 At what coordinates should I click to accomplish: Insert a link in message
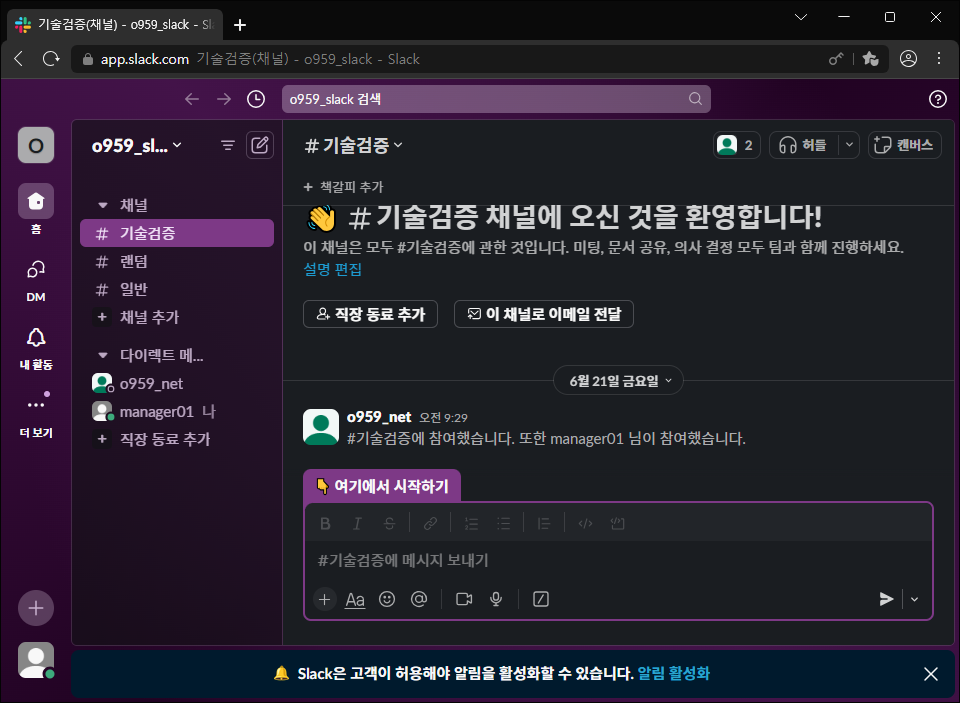click(430, 524)
